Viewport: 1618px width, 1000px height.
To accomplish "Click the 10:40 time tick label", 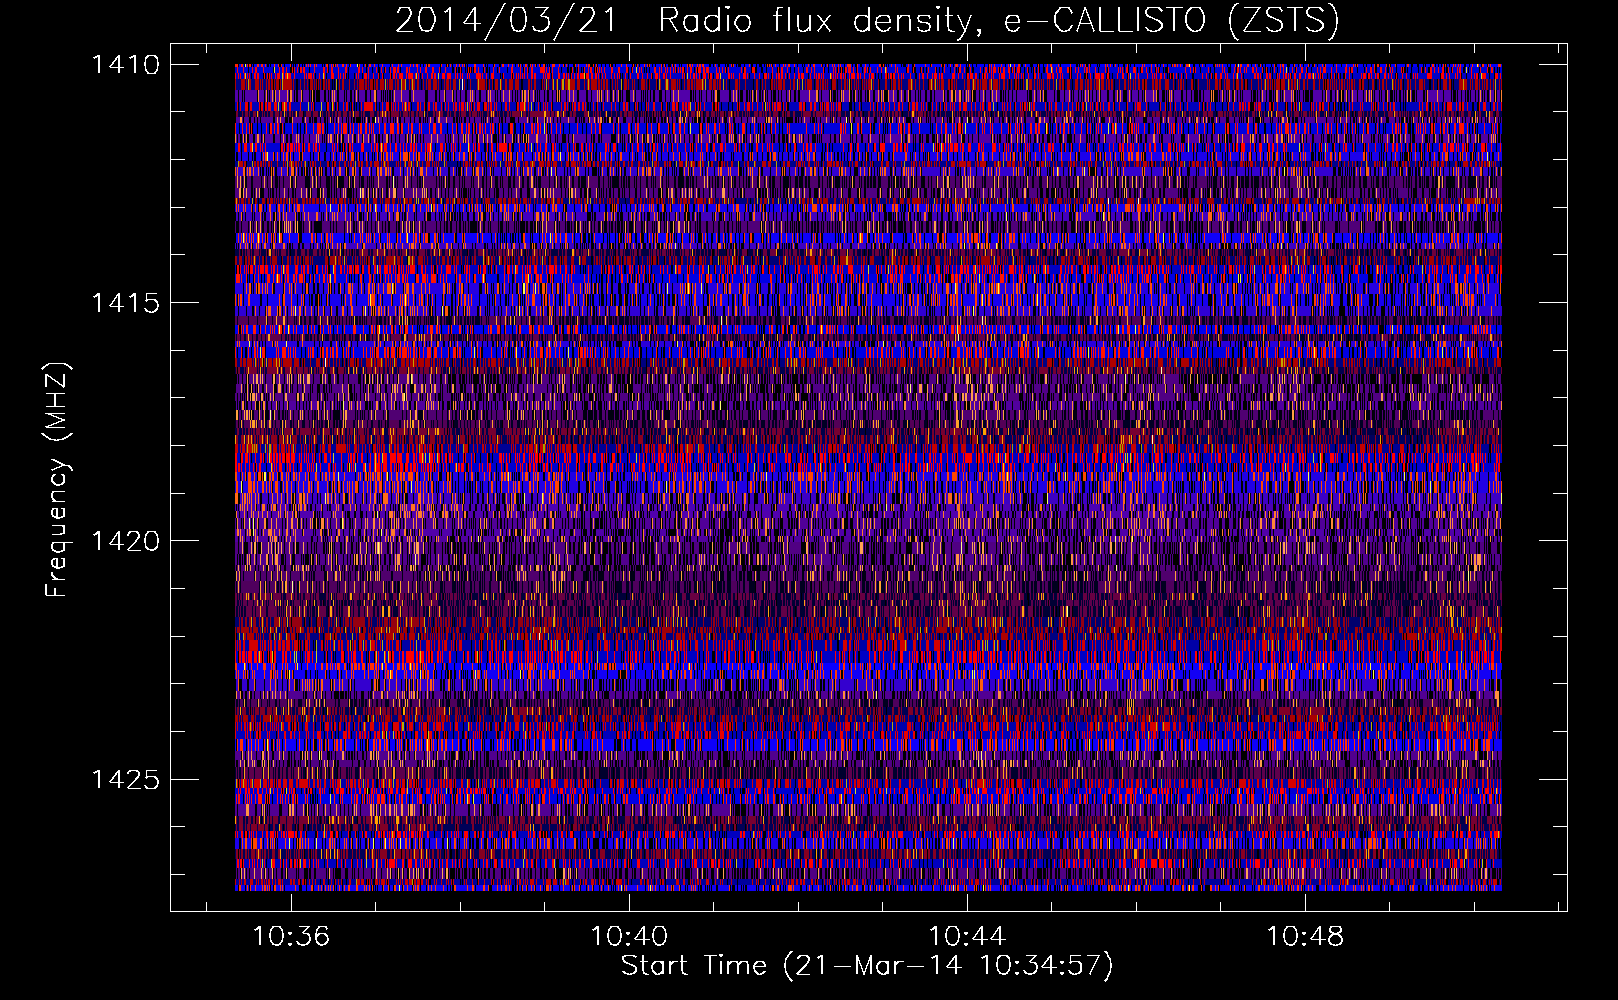I will [x=629, y=937].
